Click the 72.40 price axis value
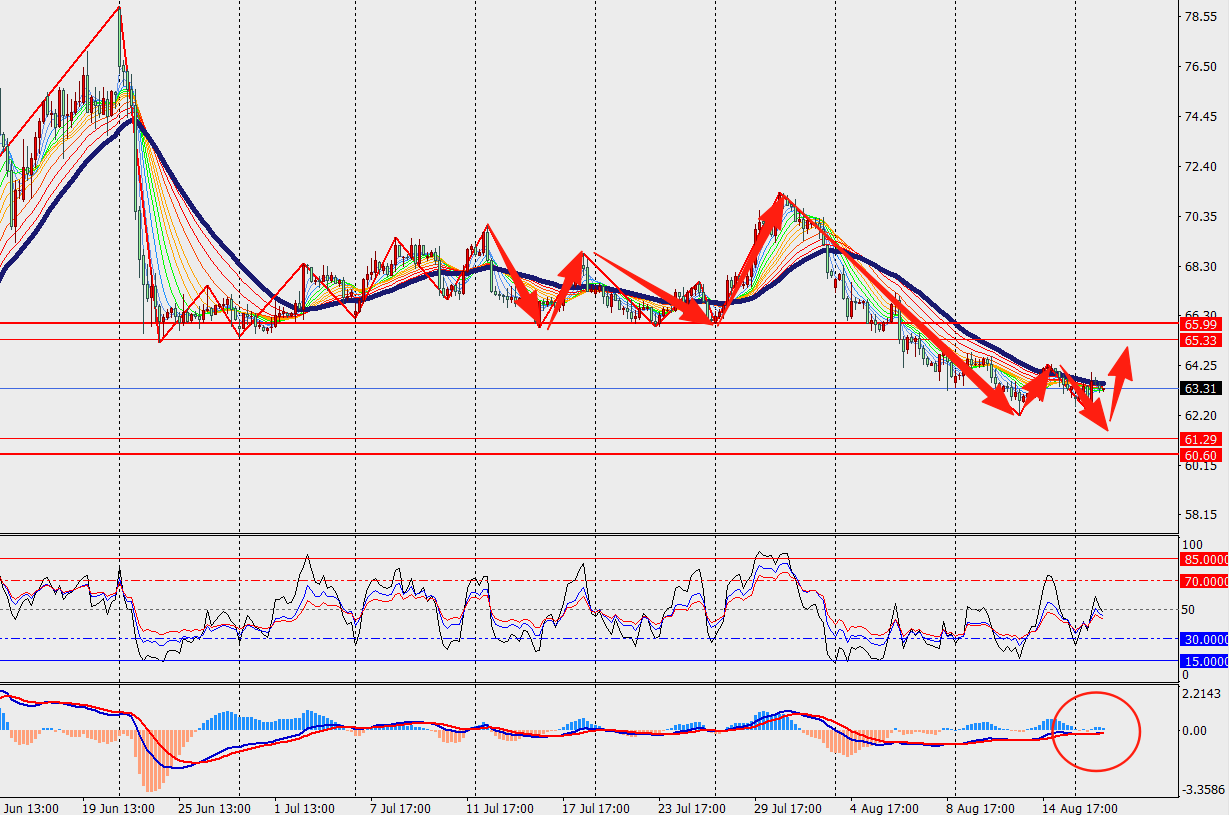The image size is (1230, 815). click(x=1200, y=166)
